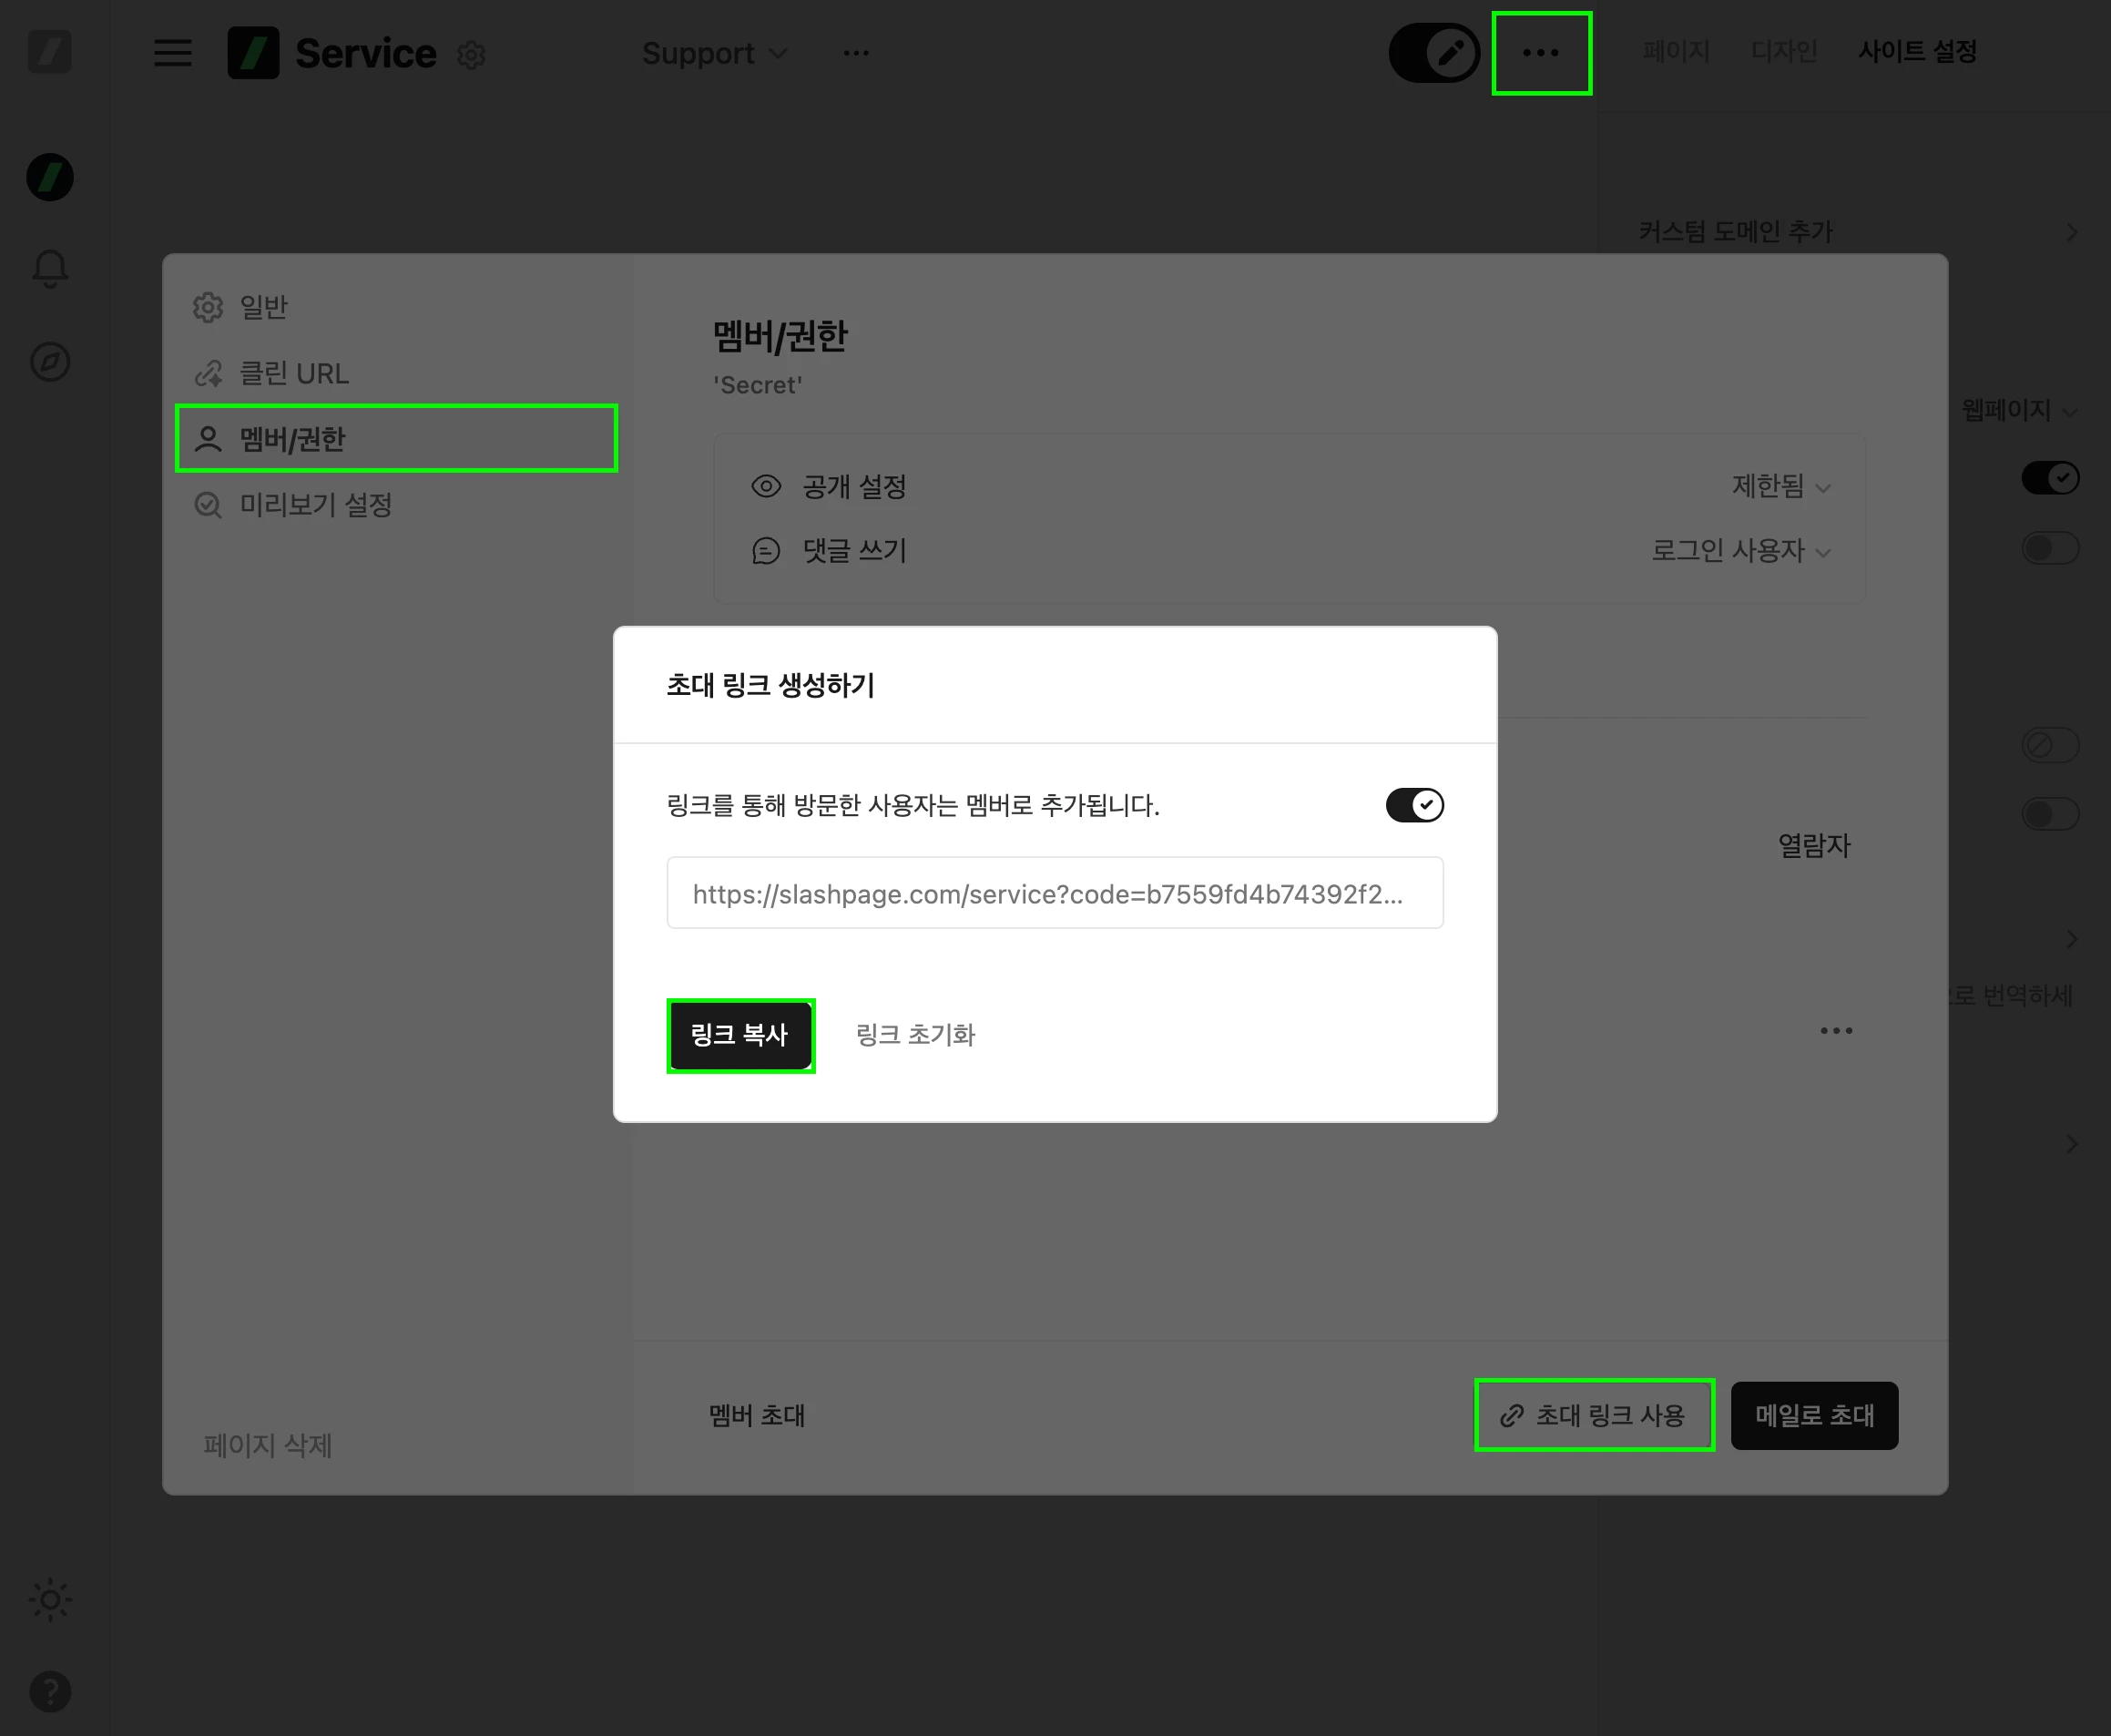Click the 메일로 초대 button
The width and height of the screenshot is (2111, 1736).
[x=1814, y=1416]
